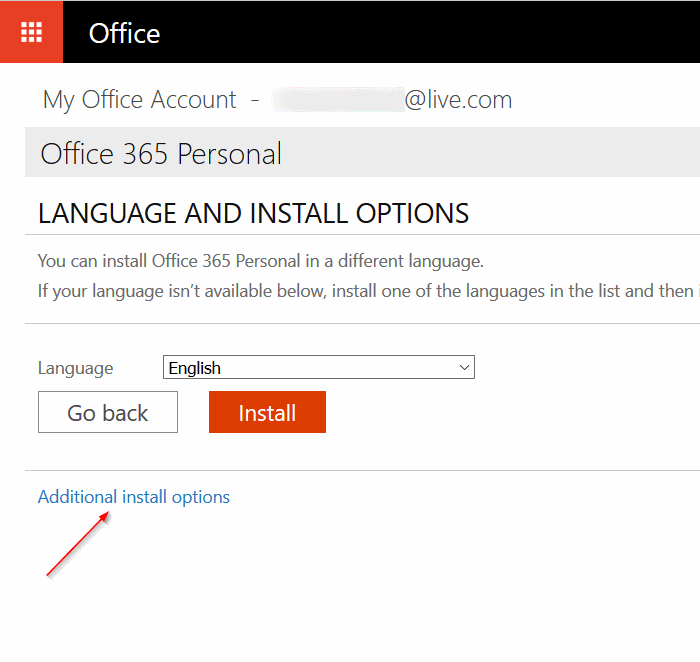
Task: Open the Office app launcher grid icon
Action: [31, 32]
